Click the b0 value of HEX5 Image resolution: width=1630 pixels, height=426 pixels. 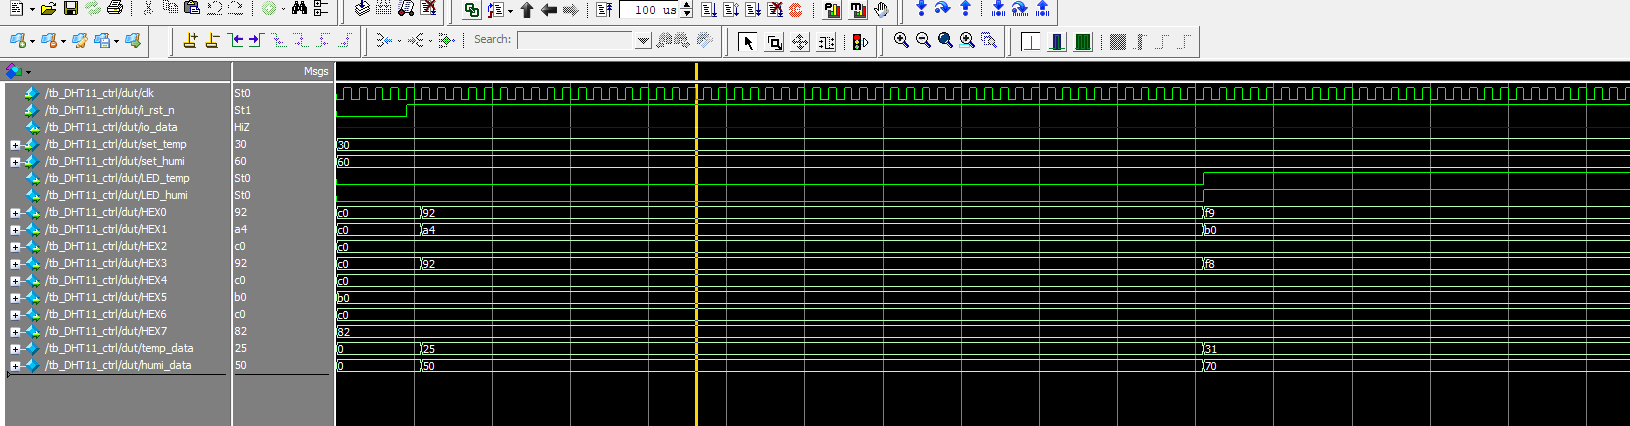(x=240, y=297)
